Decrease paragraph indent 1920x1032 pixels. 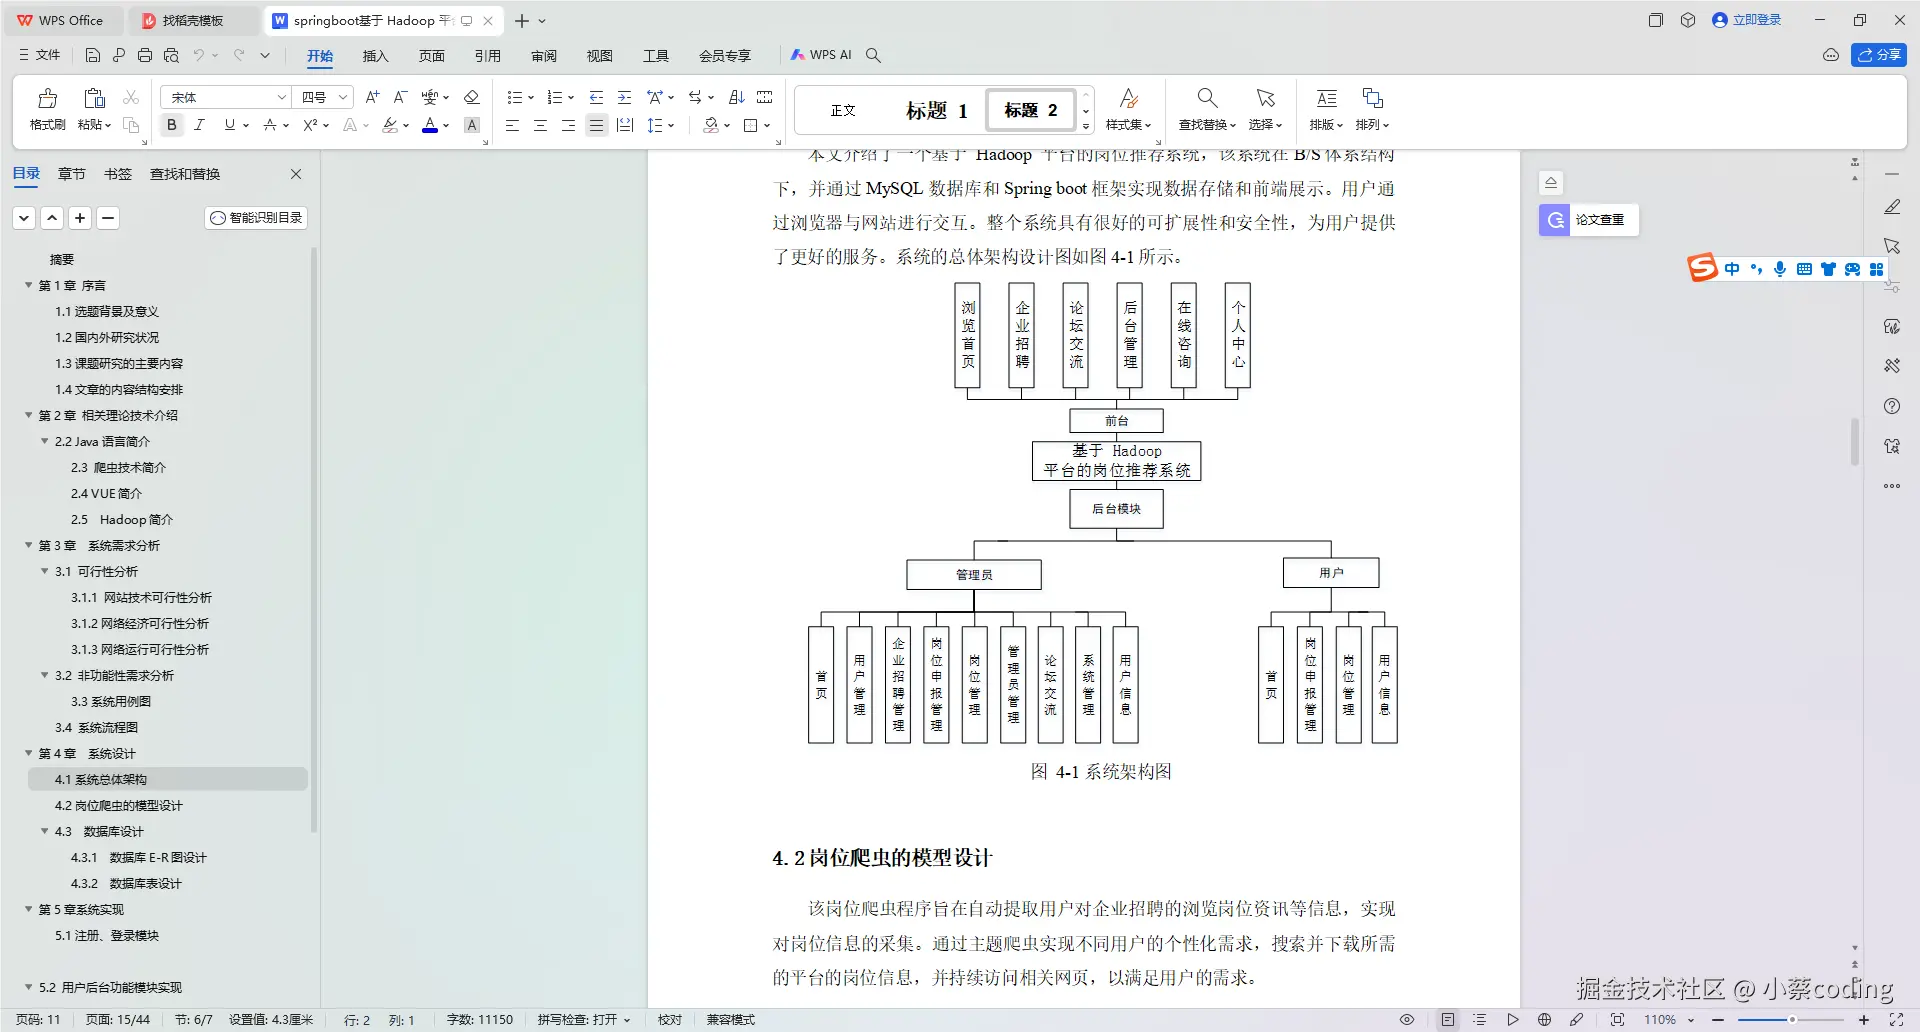pyautogui.click(x=596, y=97)
